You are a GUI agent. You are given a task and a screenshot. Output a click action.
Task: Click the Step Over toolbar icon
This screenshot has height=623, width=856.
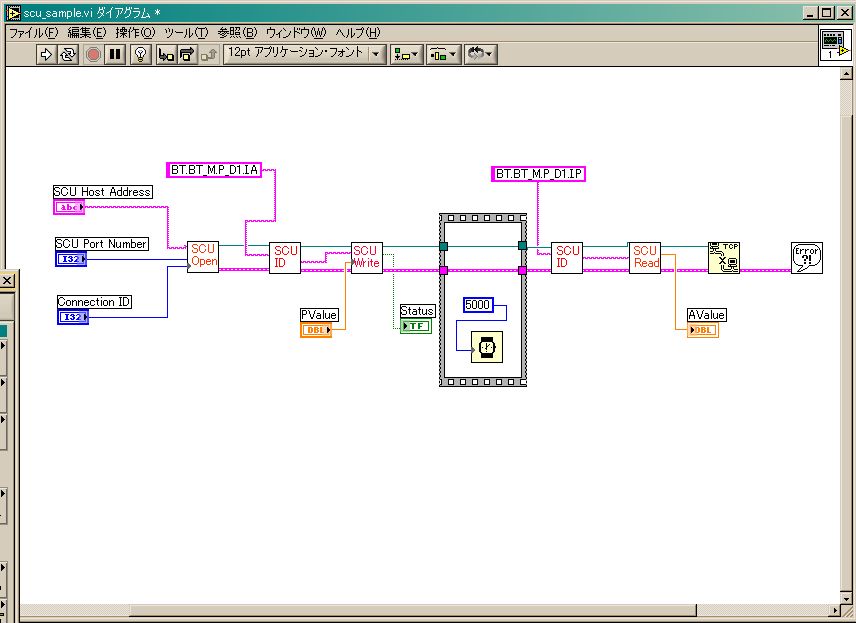click(x=186, y=55)
